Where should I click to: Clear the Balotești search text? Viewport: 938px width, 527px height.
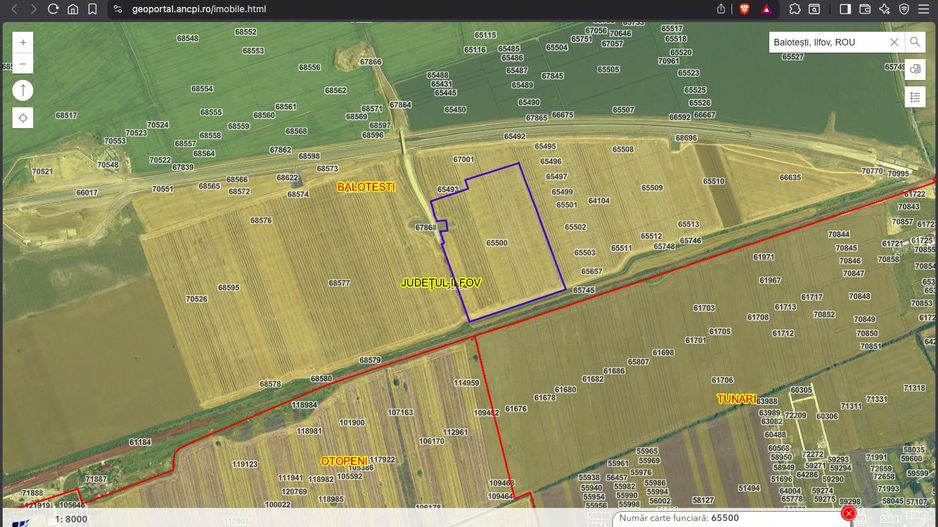[x=894, y=42]
